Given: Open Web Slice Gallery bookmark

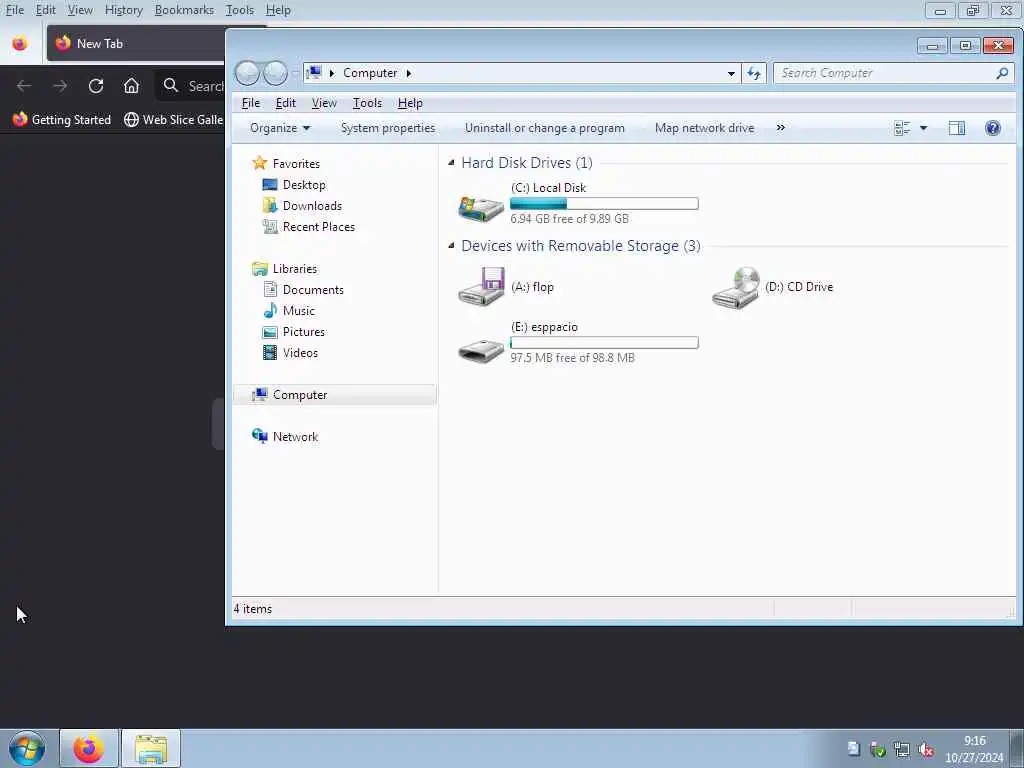Looking at the screenshot, I should [174, 120].
